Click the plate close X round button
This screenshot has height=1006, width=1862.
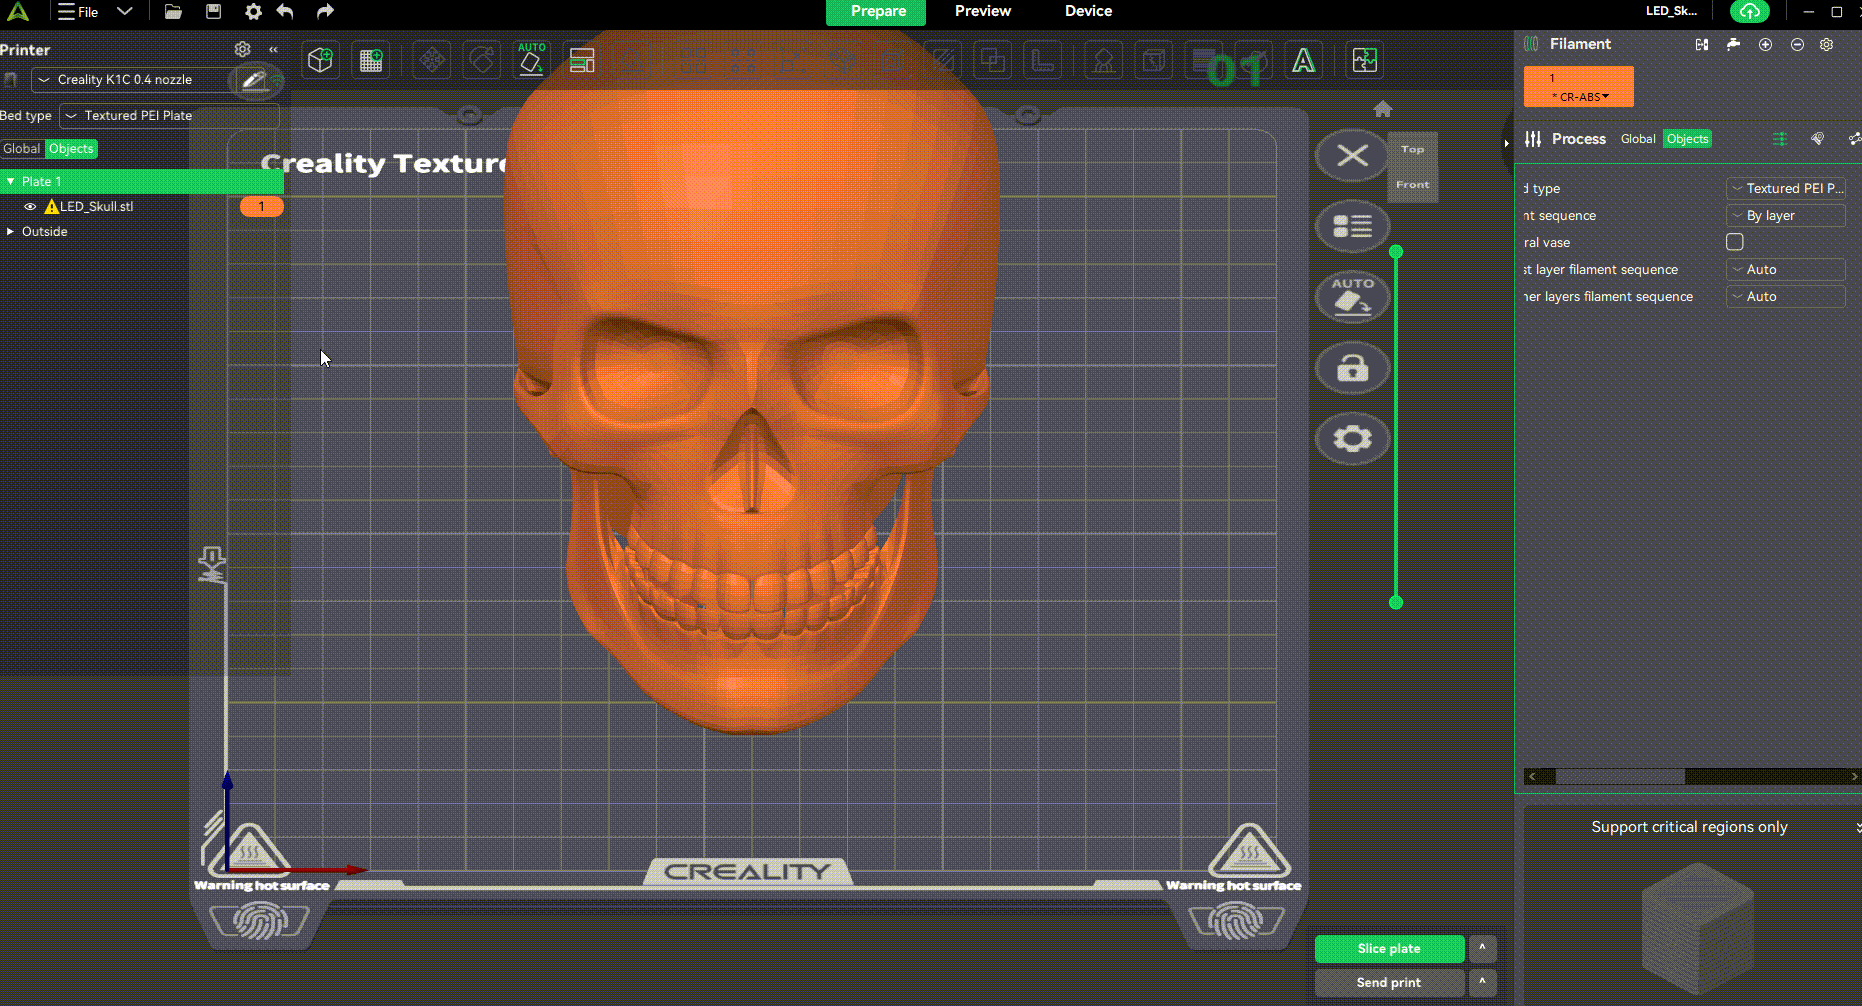tap(1352, 156)
